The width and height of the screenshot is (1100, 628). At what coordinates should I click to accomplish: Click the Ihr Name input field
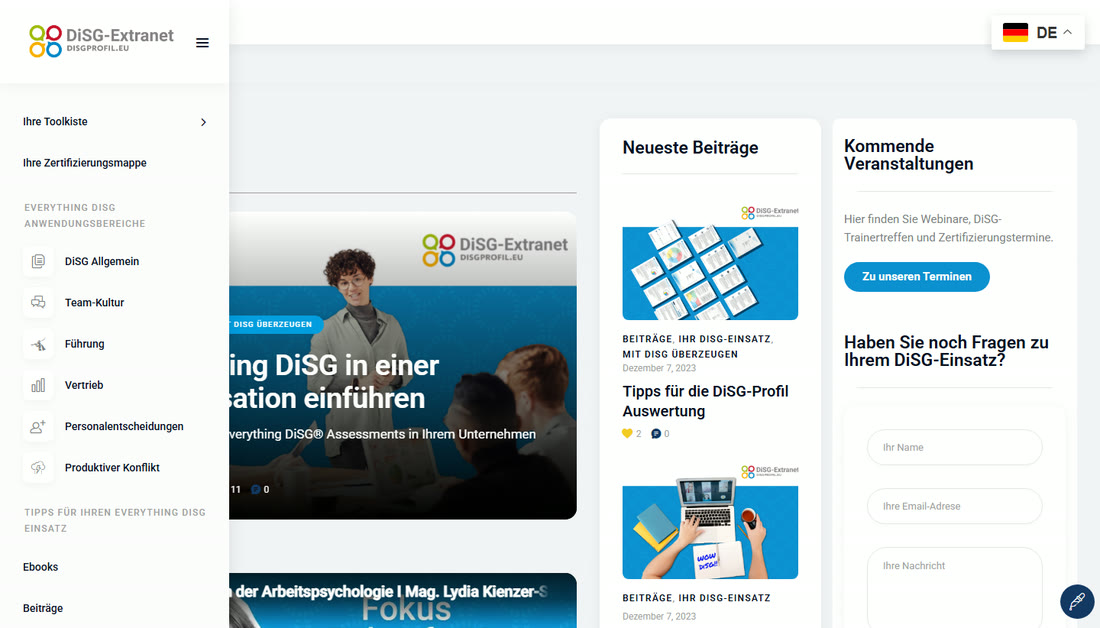(x=954, y=447)
